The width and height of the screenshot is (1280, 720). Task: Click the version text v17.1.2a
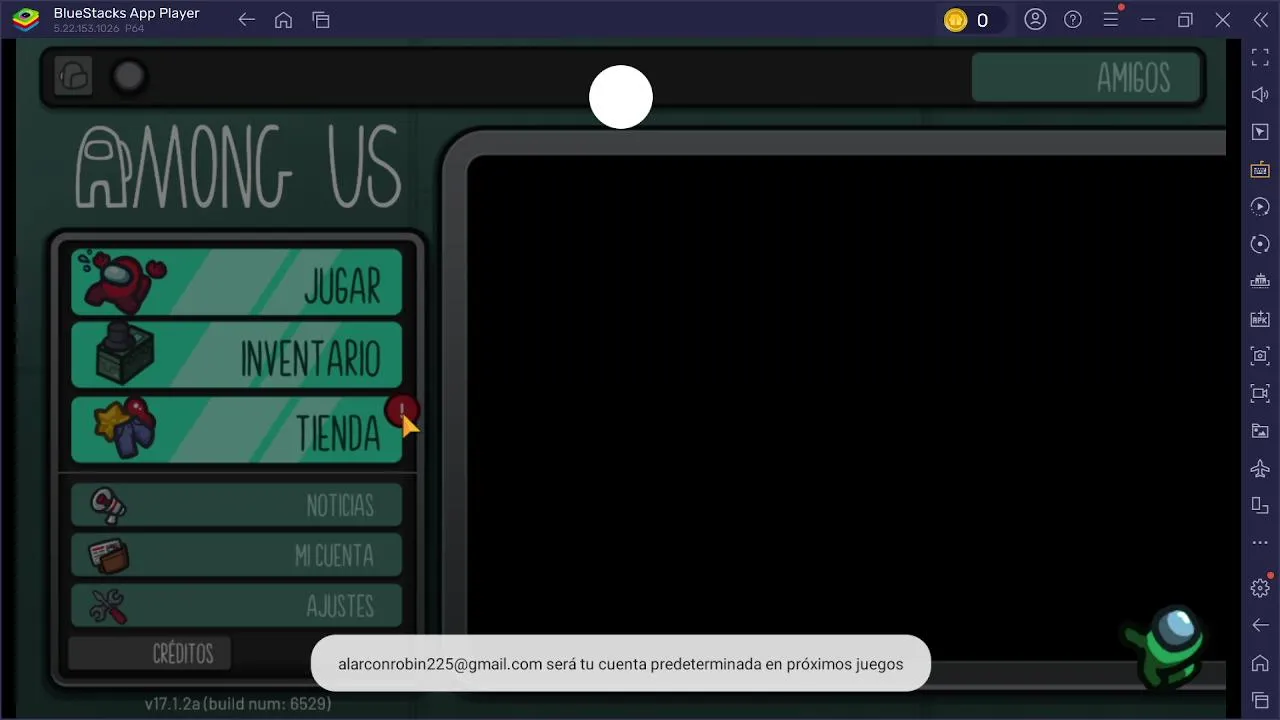[x=238, y=704]
